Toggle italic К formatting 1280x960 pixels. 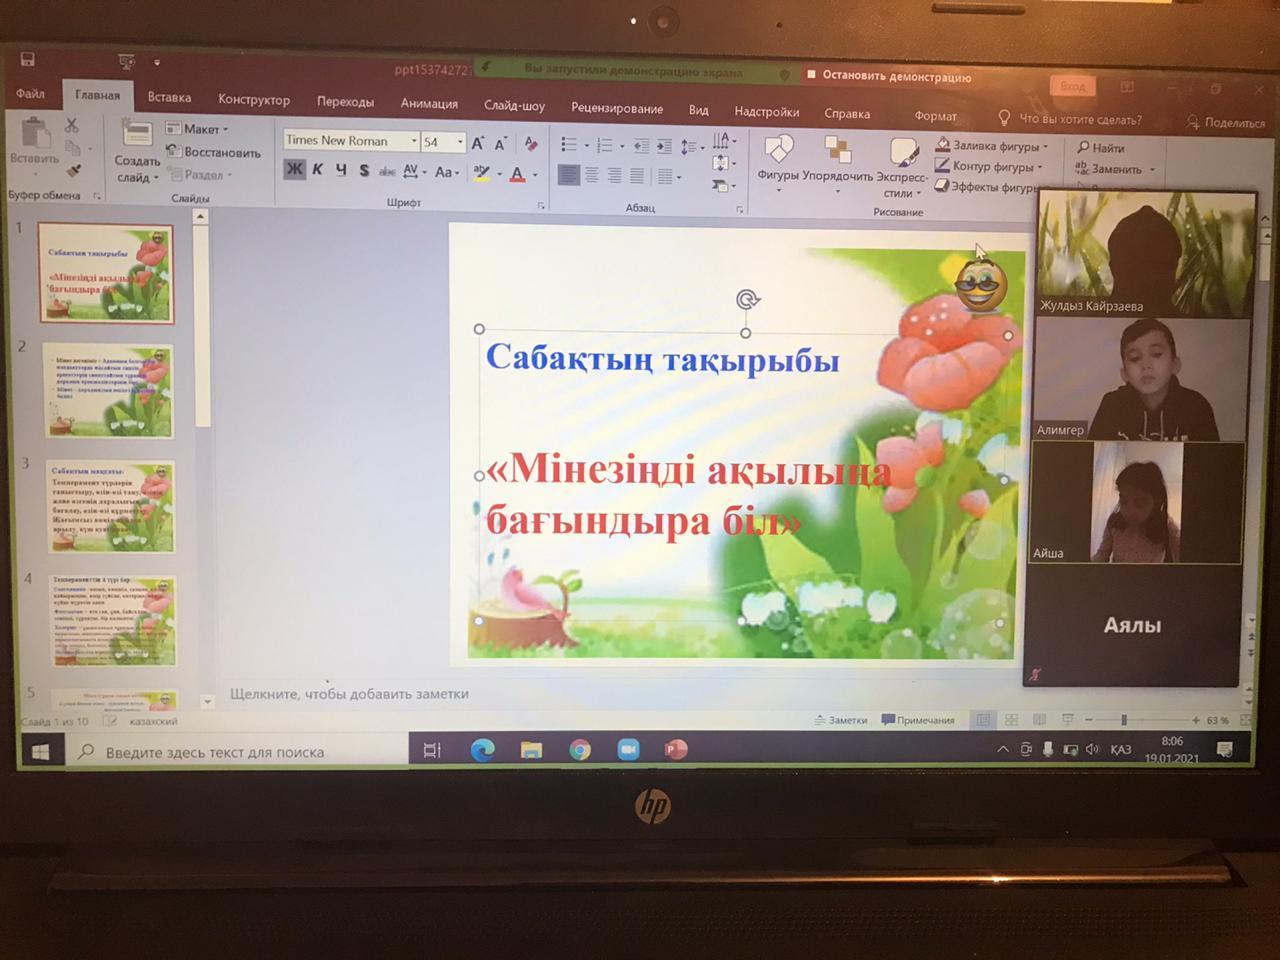click(x=318, y=170)
